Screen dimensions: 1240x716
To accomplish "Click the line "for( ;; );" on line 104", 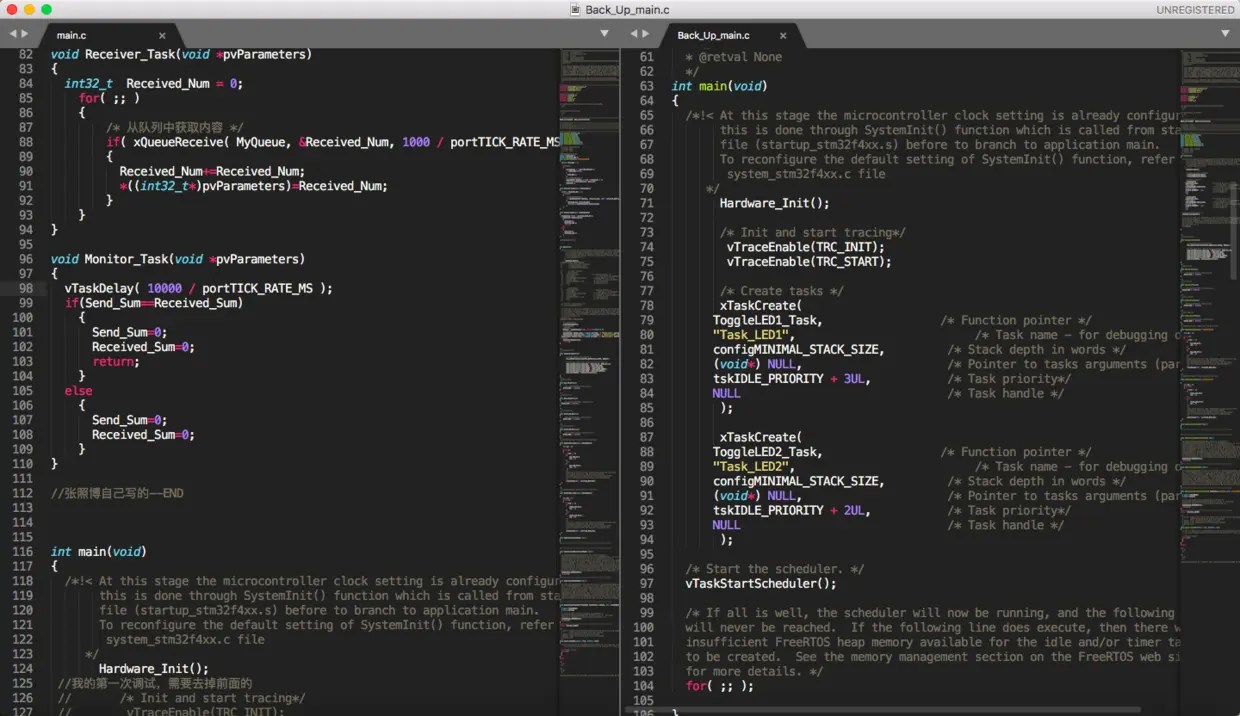I will (720, 686).
